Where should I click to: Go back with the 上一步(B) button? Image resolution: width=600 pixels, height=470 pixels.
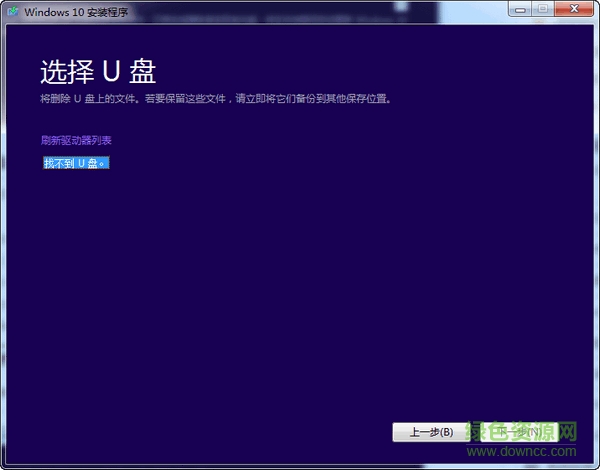pos(431,432)
